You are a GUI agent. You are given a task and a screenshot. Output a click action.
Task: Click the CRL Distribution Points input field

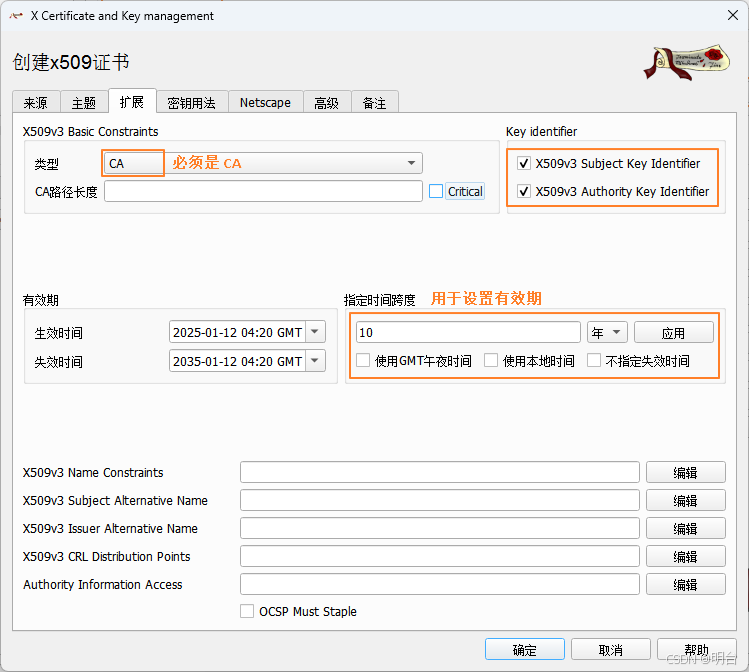(440, 556)
